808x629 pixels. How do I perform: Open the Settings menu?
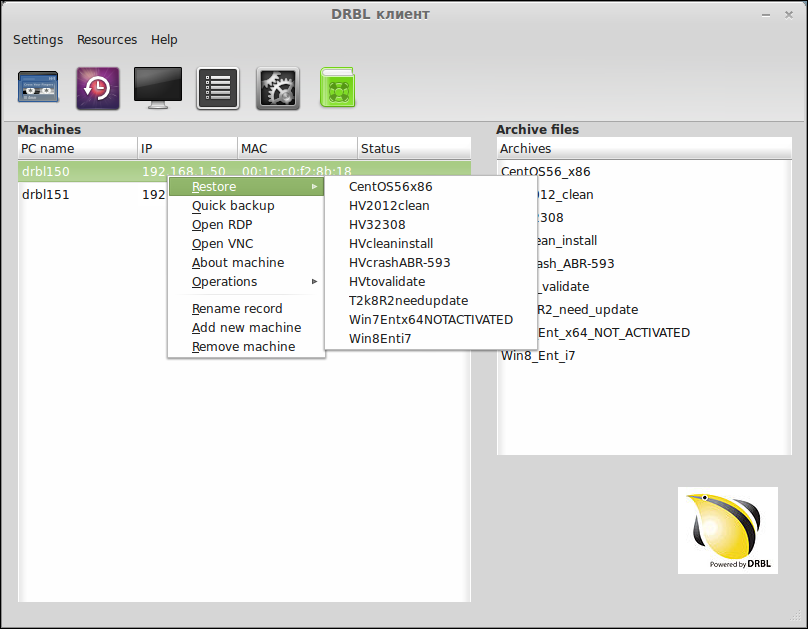coord(38,40)
